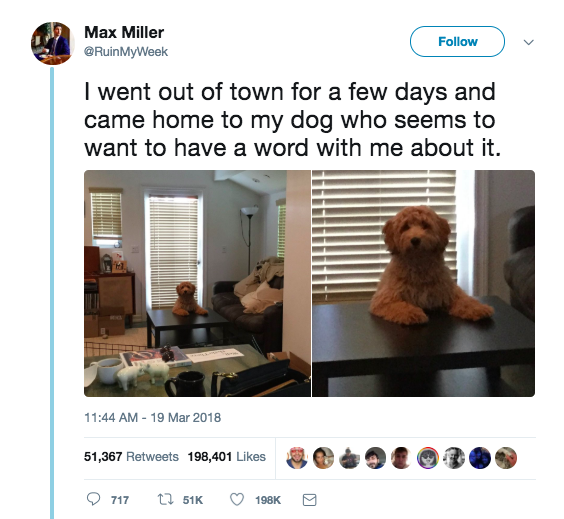Image resolution: width=564 pixels, height=519 pixels.
Task: Click the rainbow-ringed liker avatar
Action: [x=428, y=458]
